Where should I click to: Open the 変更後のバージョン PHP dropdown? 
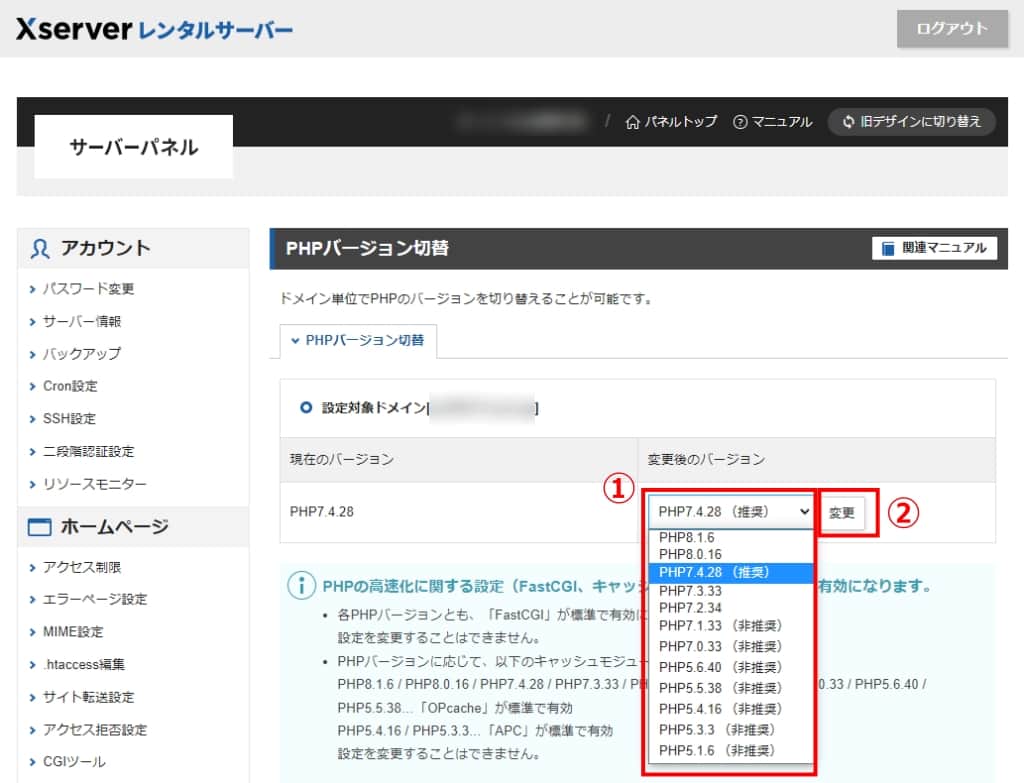coord(731,512)
